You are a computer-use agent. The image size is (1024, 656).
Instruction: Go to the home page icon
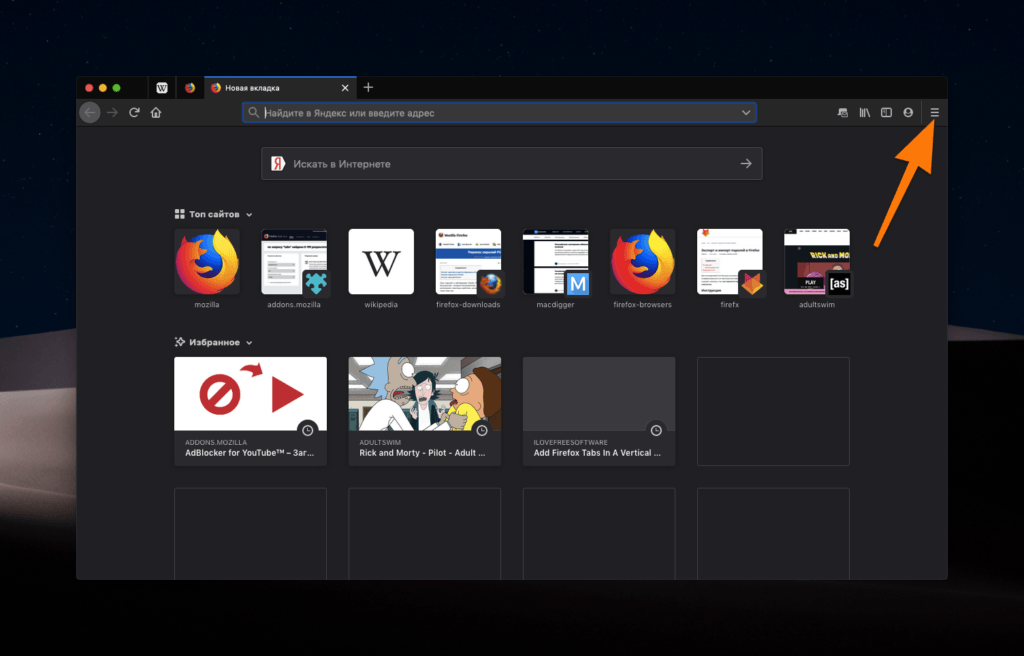tap(155, 112)
